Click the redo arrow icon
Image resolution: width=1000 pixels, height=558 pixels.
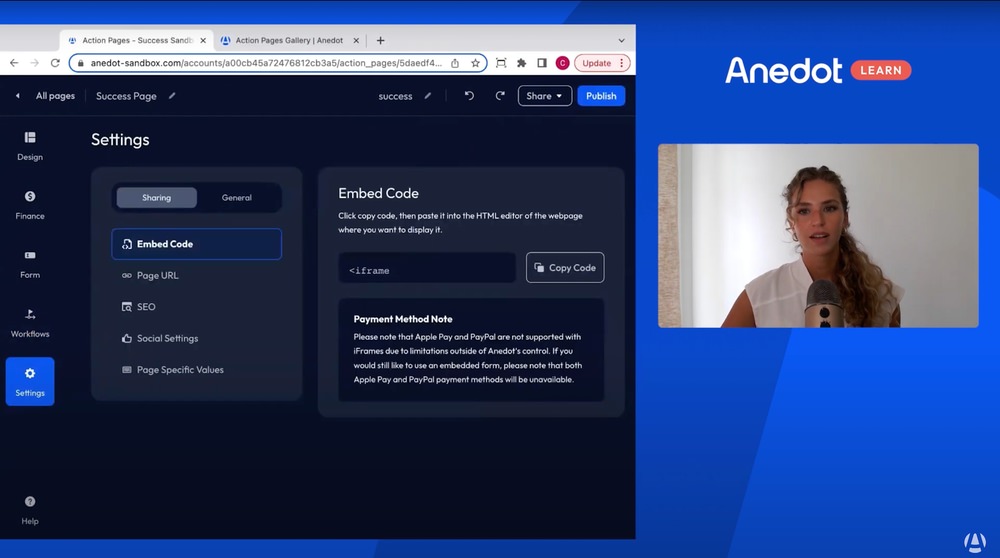pyautogui.click(x=500, y=96)
